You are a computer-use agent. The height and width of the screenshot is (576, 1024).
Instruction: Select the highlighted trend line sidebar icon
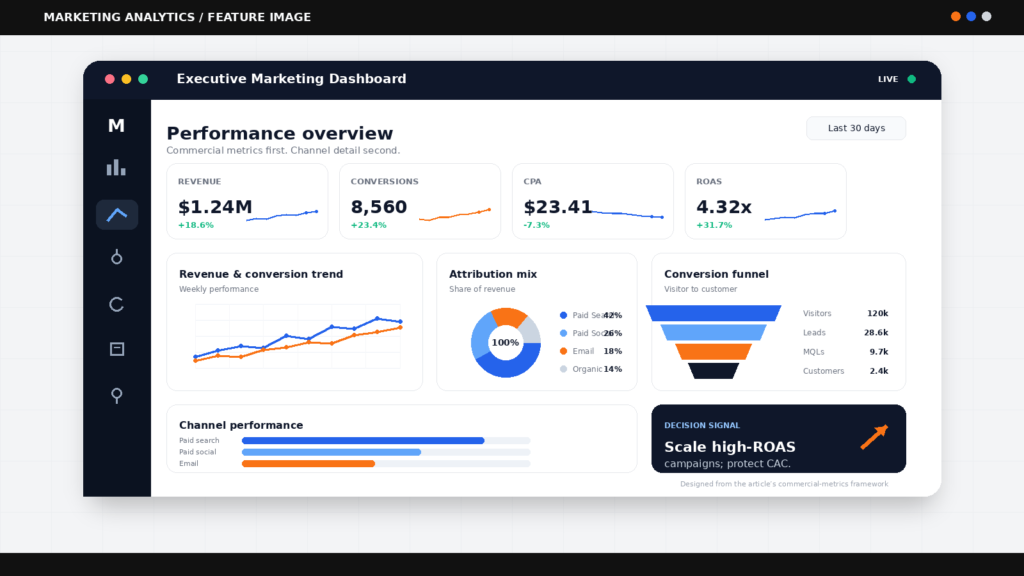(x=117, y=214)
